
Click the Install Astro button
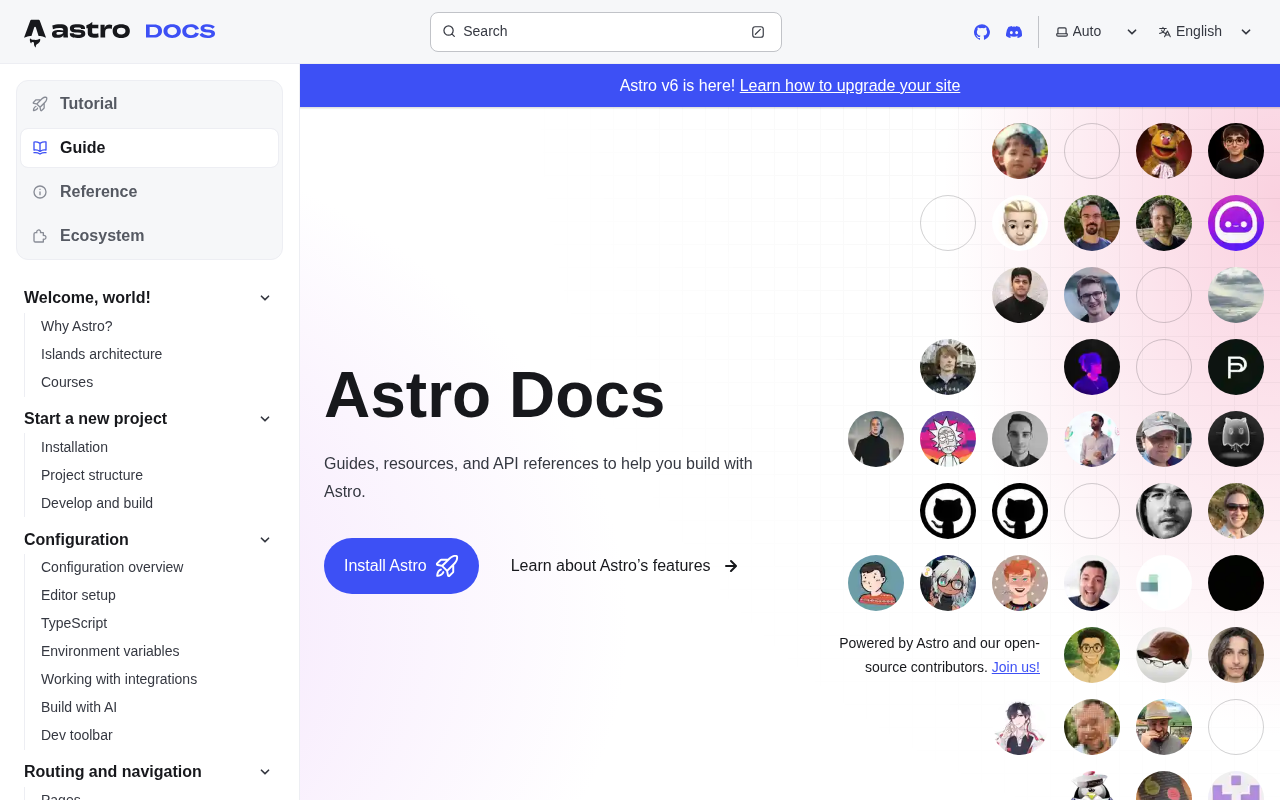point(401,566)
